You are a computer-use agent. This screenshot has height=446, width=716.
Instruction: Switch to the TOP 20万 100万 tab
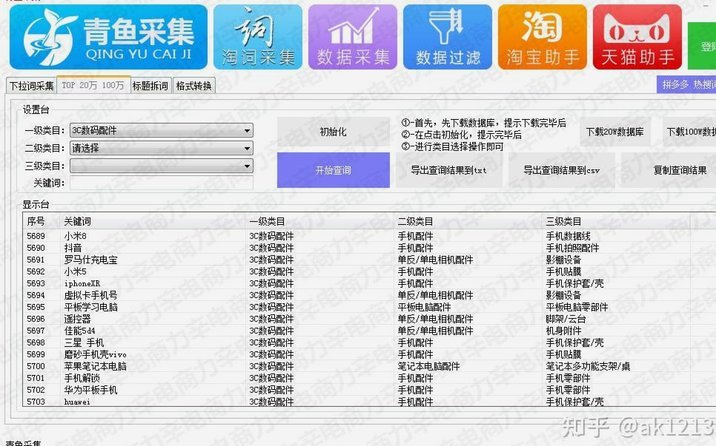(x=93, y=85)
